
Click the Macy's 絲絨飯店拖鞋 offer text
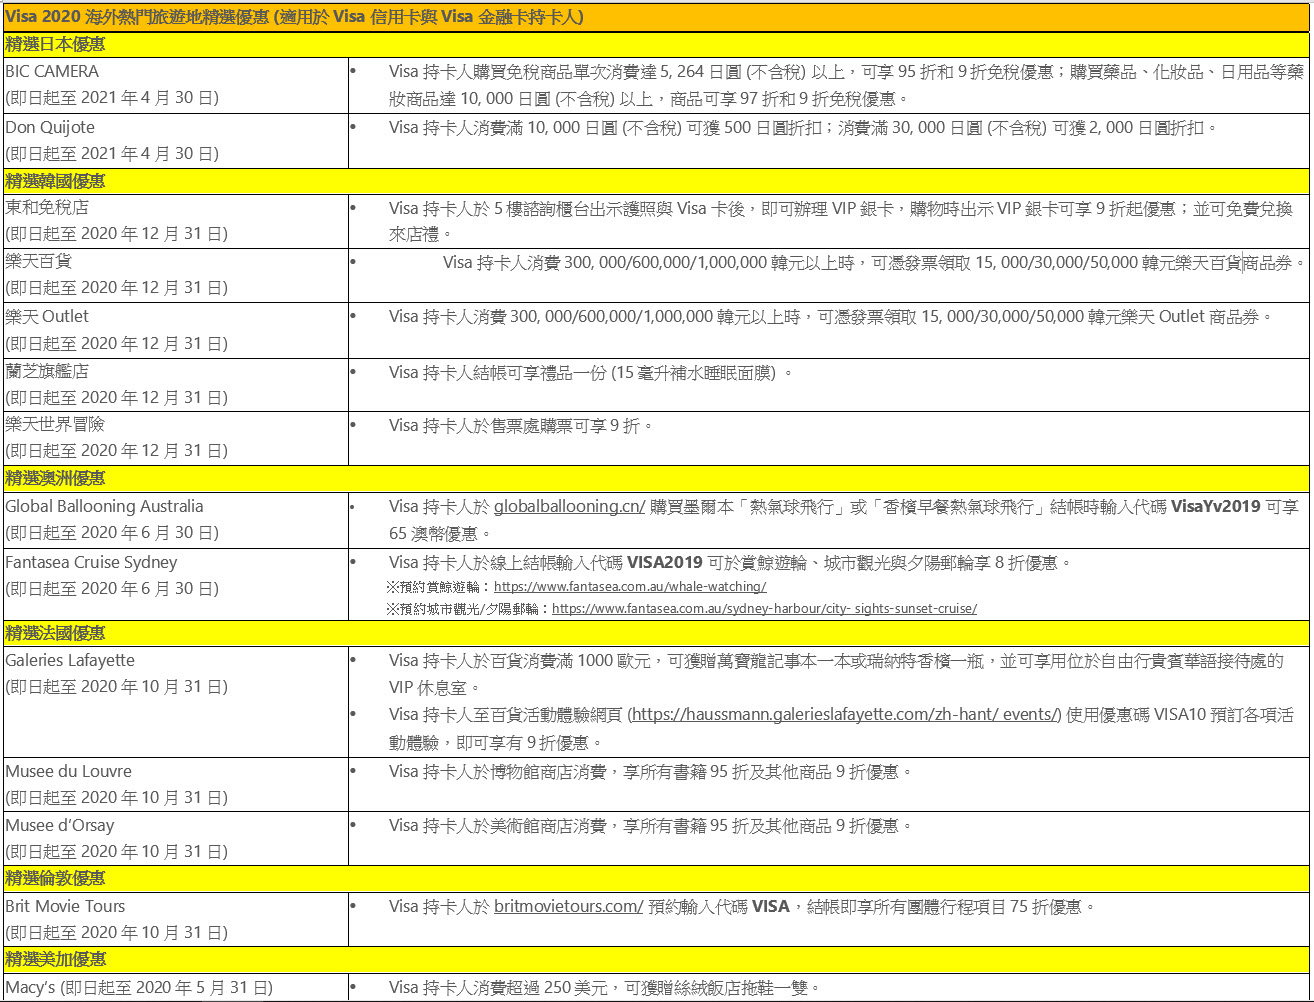point(605,987)
